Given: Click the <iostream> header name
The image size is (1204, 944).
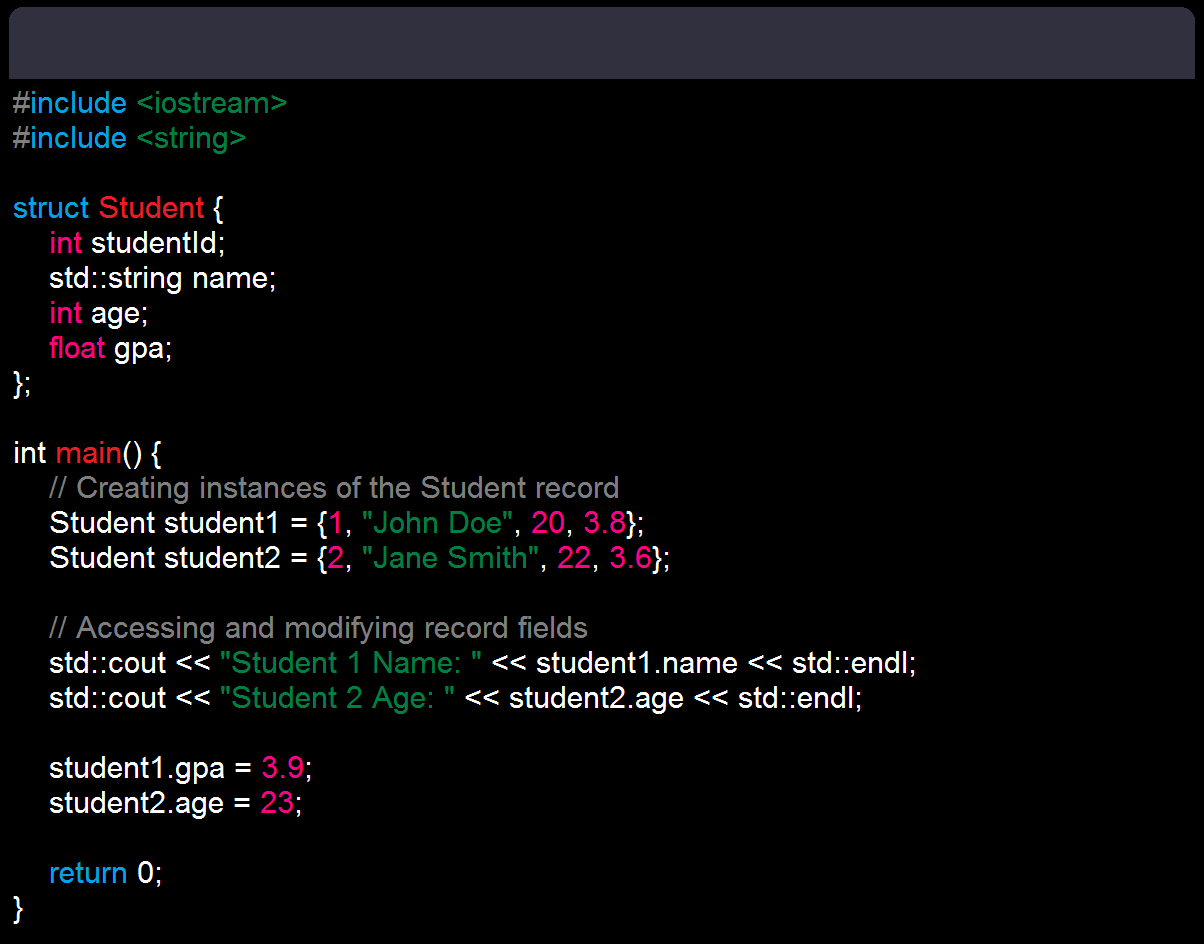Looking at the screenshot, I should 211,103.
